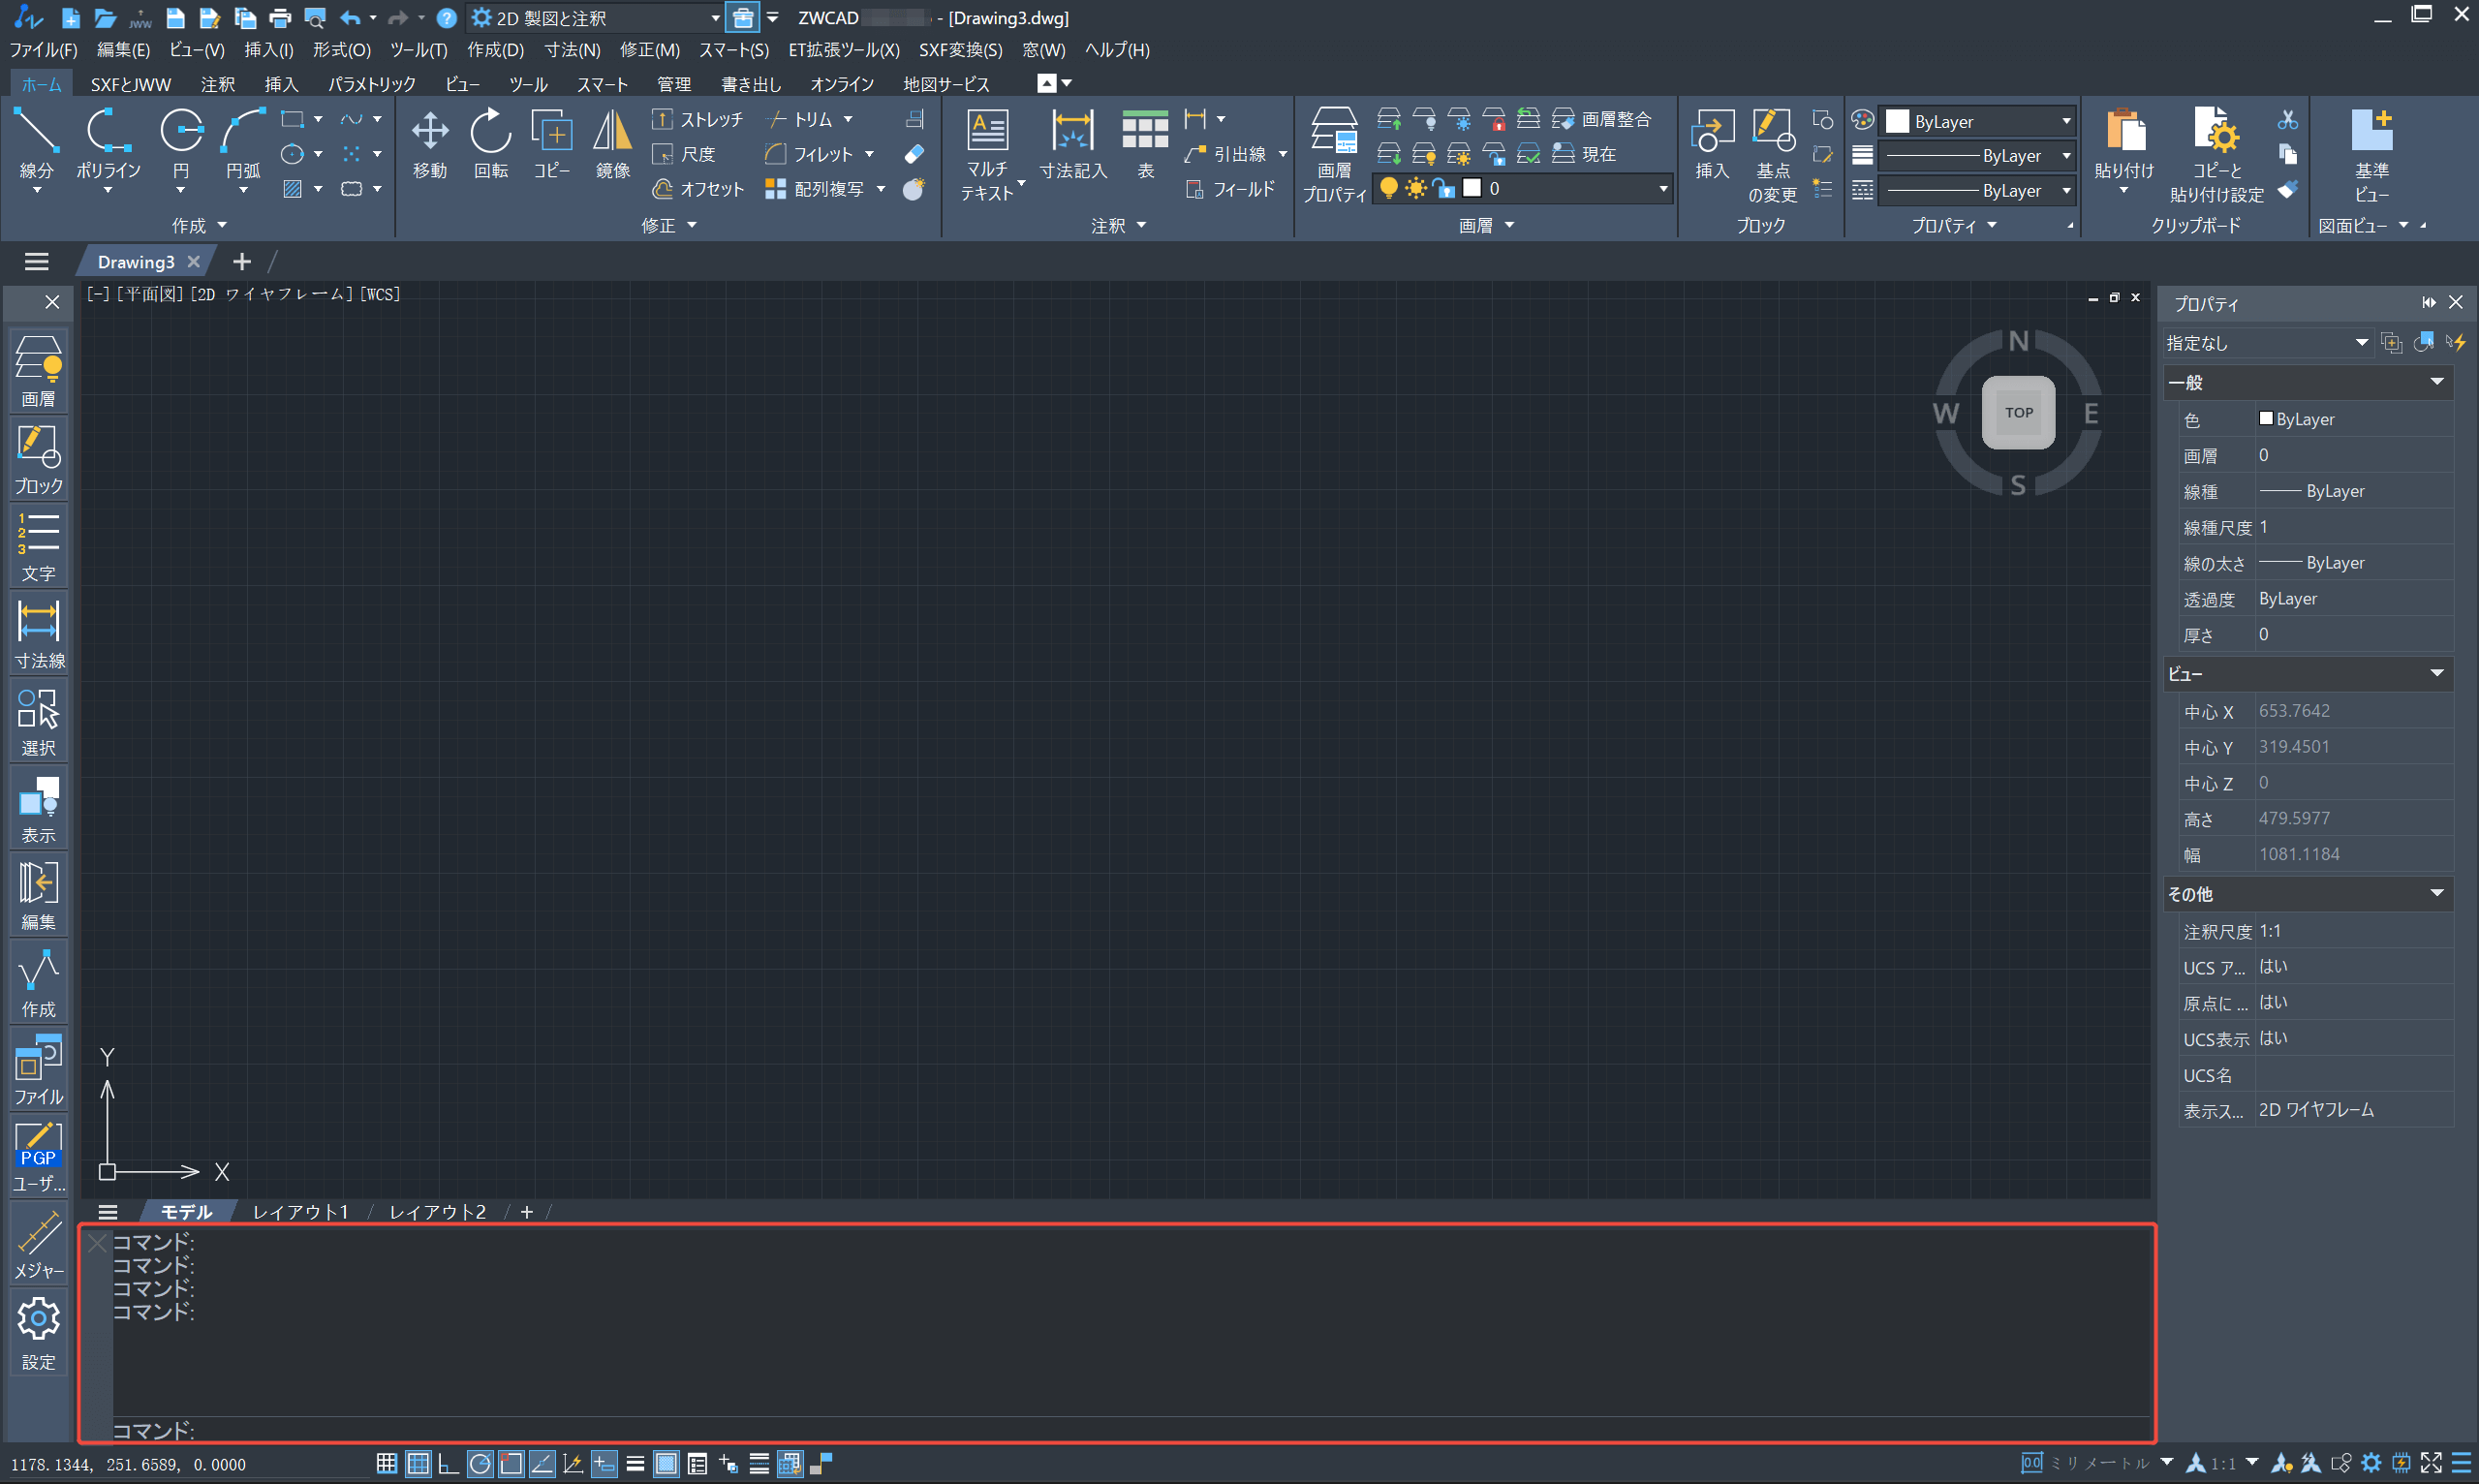The width and height of the screenshot is (2479, 1484).
Task: Click the 引出線 leader button
Action: click(1234, 154)
